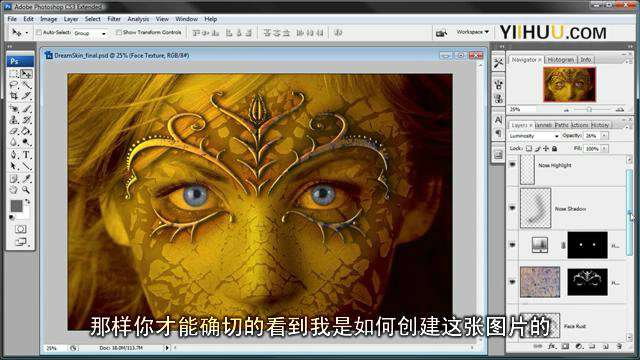The image size is (640, 360).
Task: Open the Filter menu
Action: 114,19
